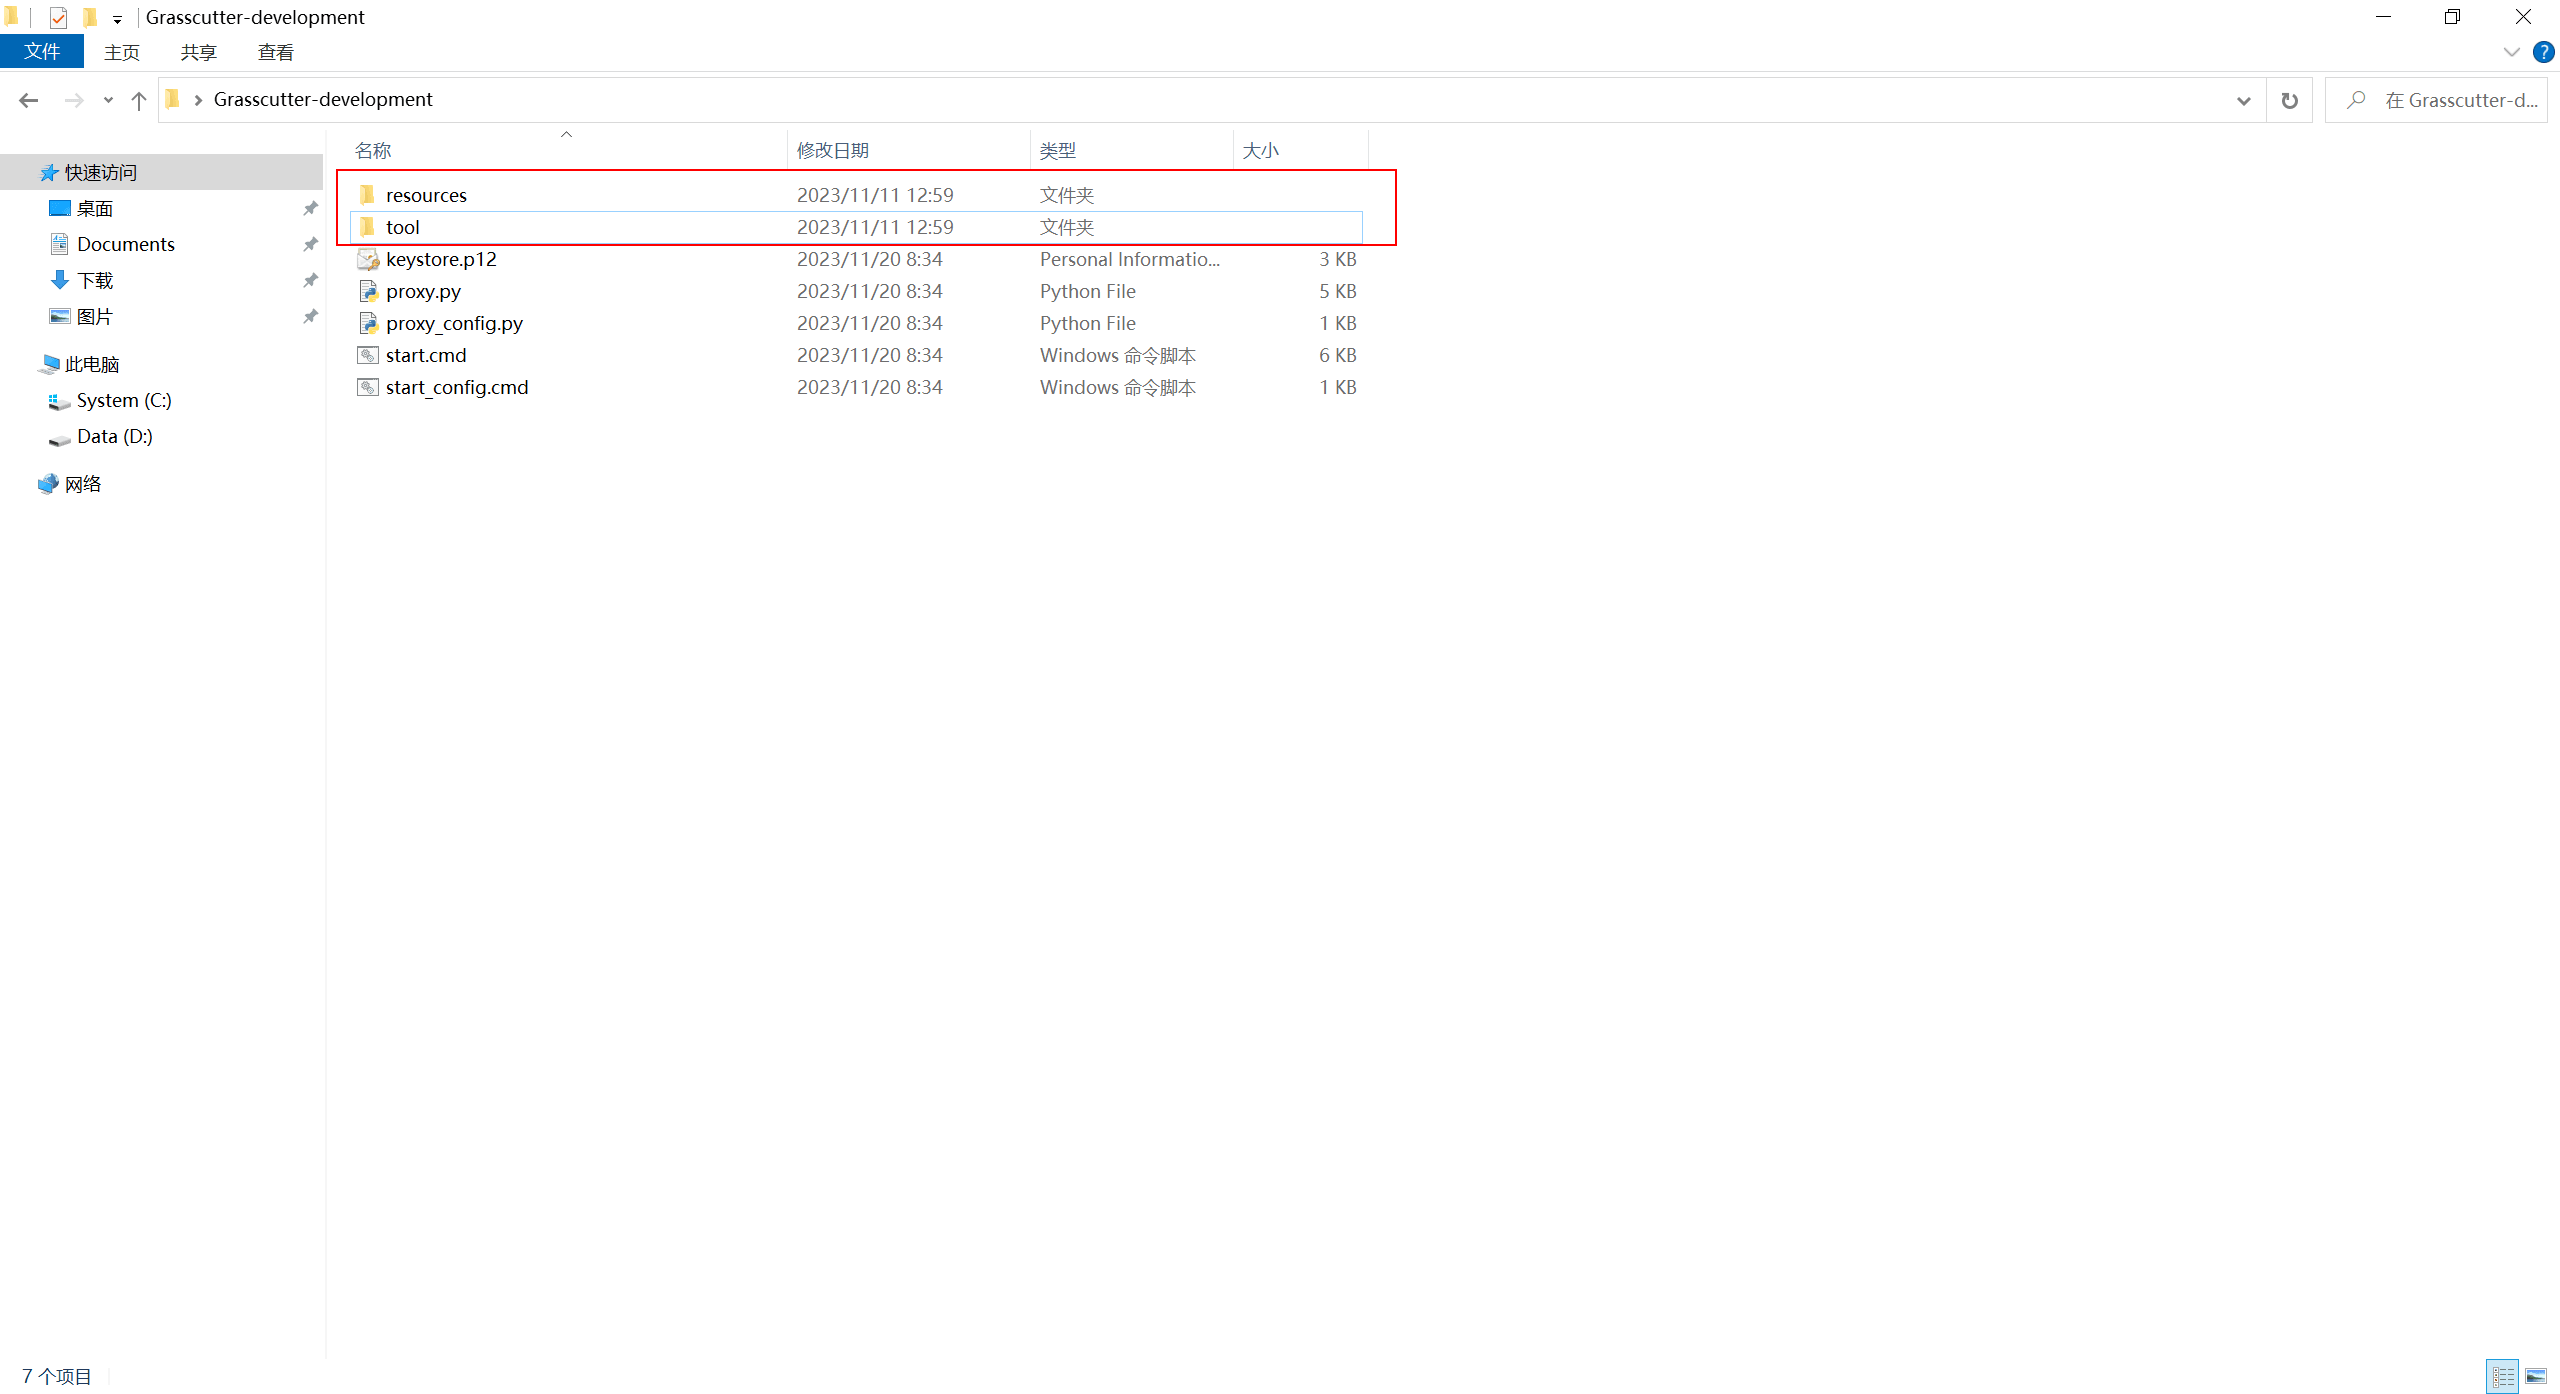This screenshot has width=2560, height=1394.
Task: Go forward using the forward arrow
Action: point(74,100)
